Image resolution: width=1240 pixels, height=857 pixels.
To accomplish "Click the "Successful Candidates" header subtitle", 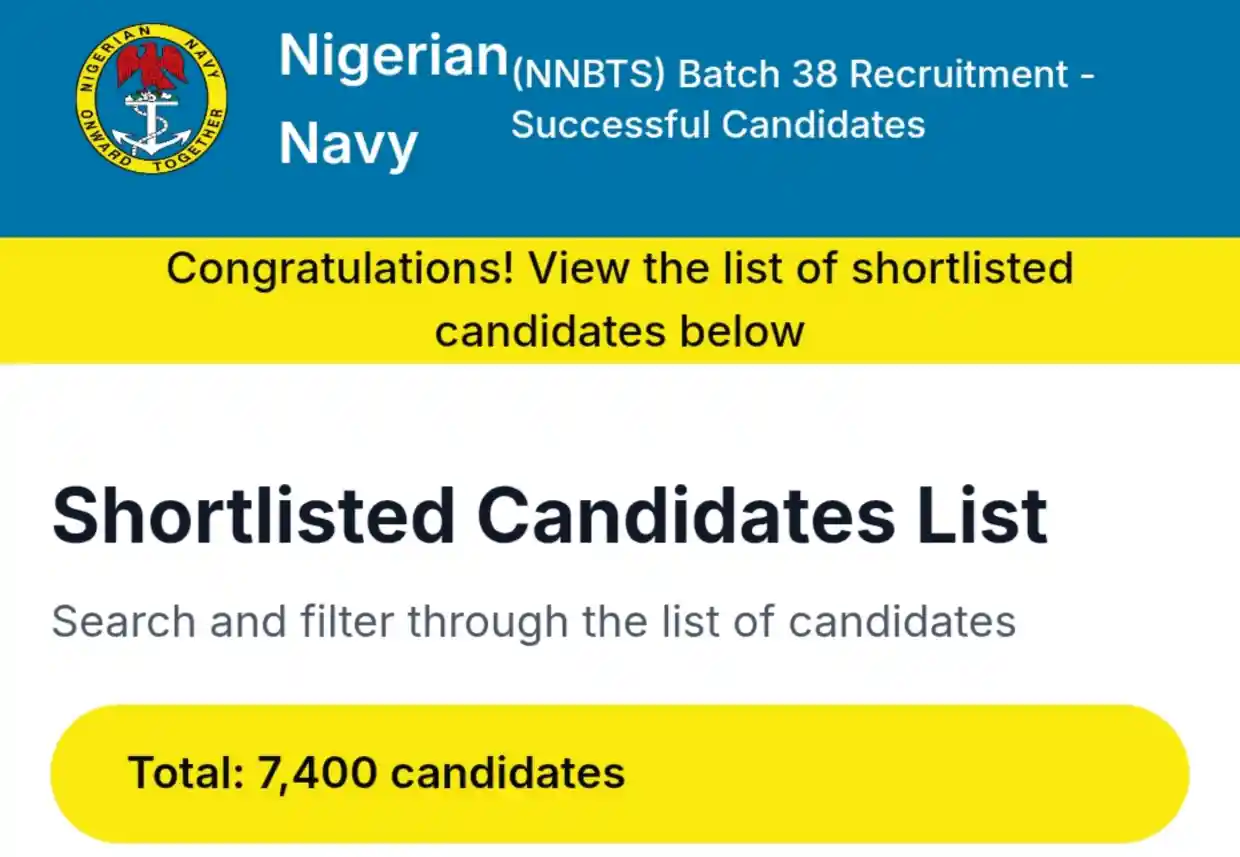I will [x=718, y=124].
